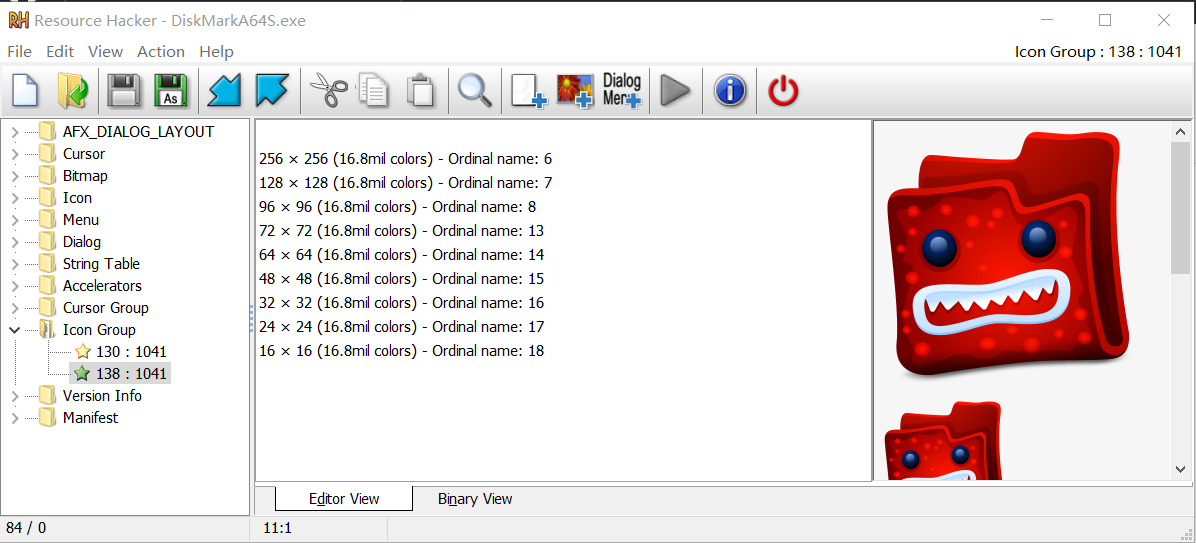Screen dimensions: 1196x543
Task: Open the Action menu
Action: pos(161,52)
